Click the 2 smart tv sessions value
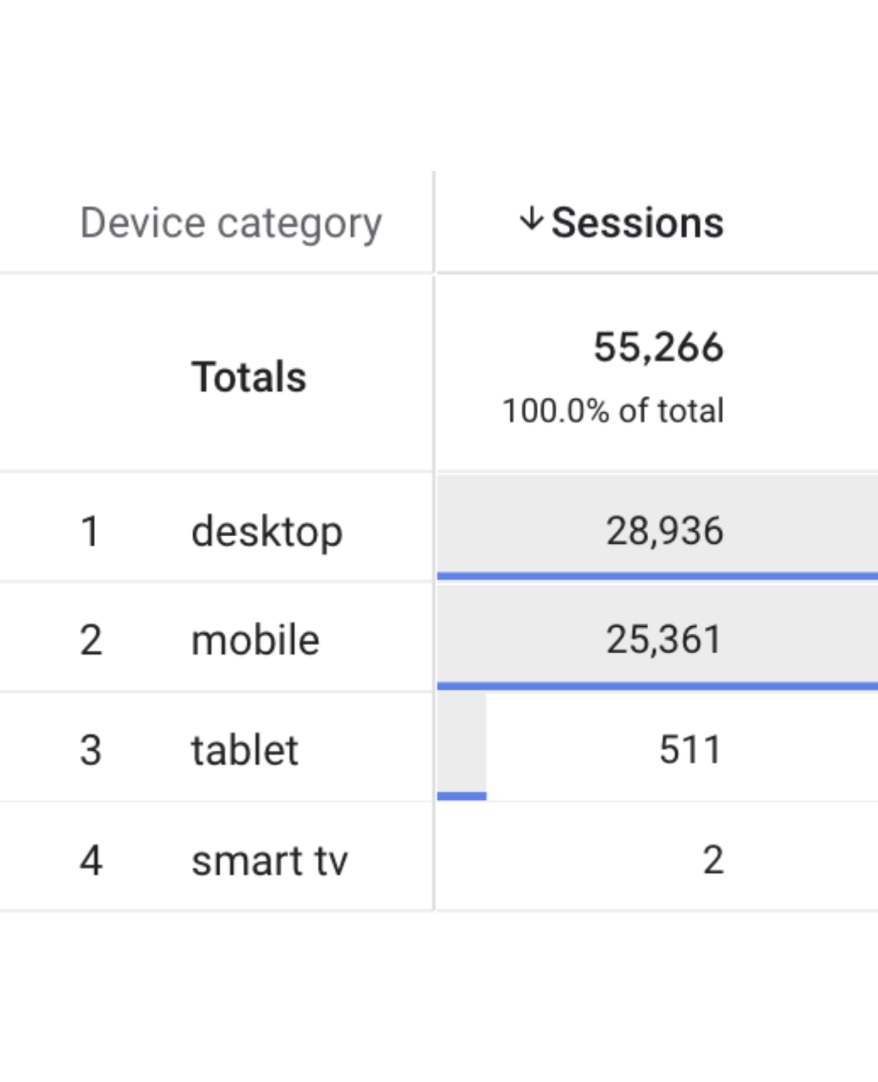This screenshot has height=1082, width=878. [x=714, y=859]
